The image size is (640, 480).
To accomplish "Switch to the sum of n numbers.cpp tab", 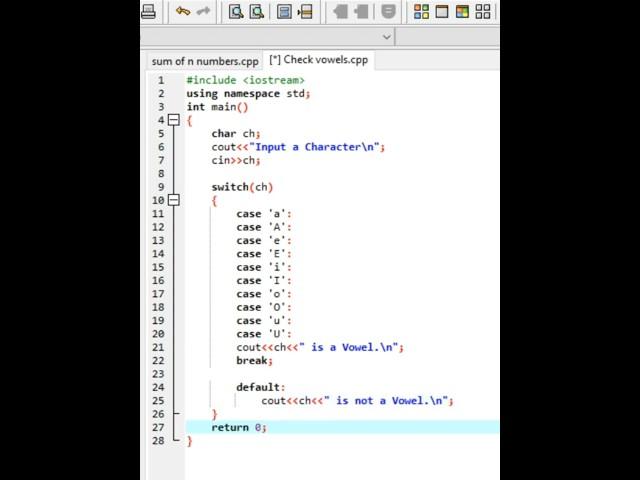I will point(205,61).
